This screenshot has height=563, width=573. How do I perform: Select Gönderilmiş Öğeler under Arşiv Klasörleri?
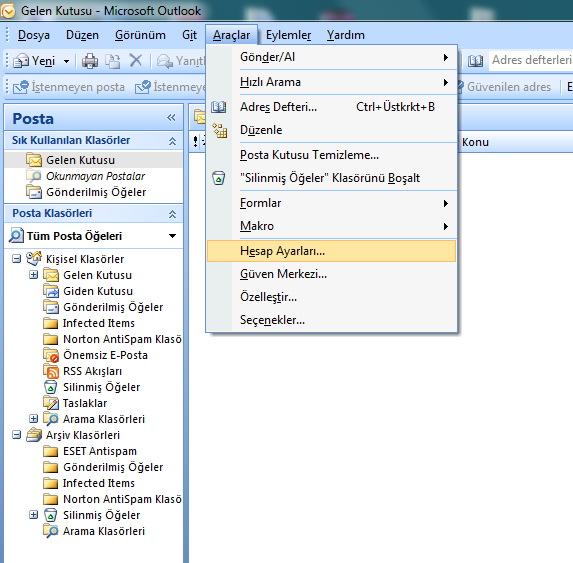[x=113, y=467]
